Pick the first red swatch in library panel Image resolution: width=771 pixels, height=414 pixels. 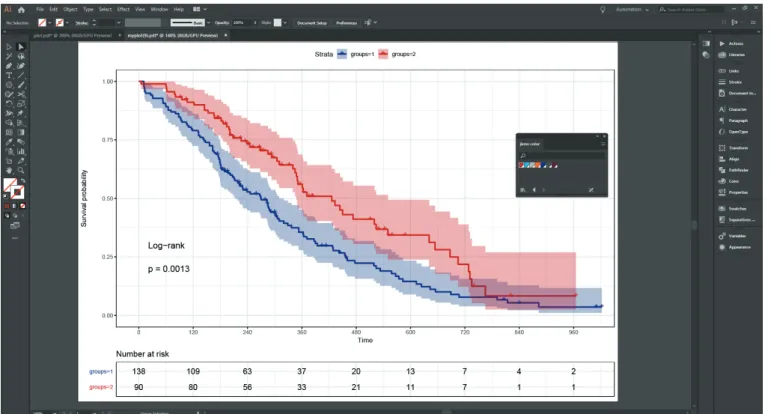tap(521, 165)
